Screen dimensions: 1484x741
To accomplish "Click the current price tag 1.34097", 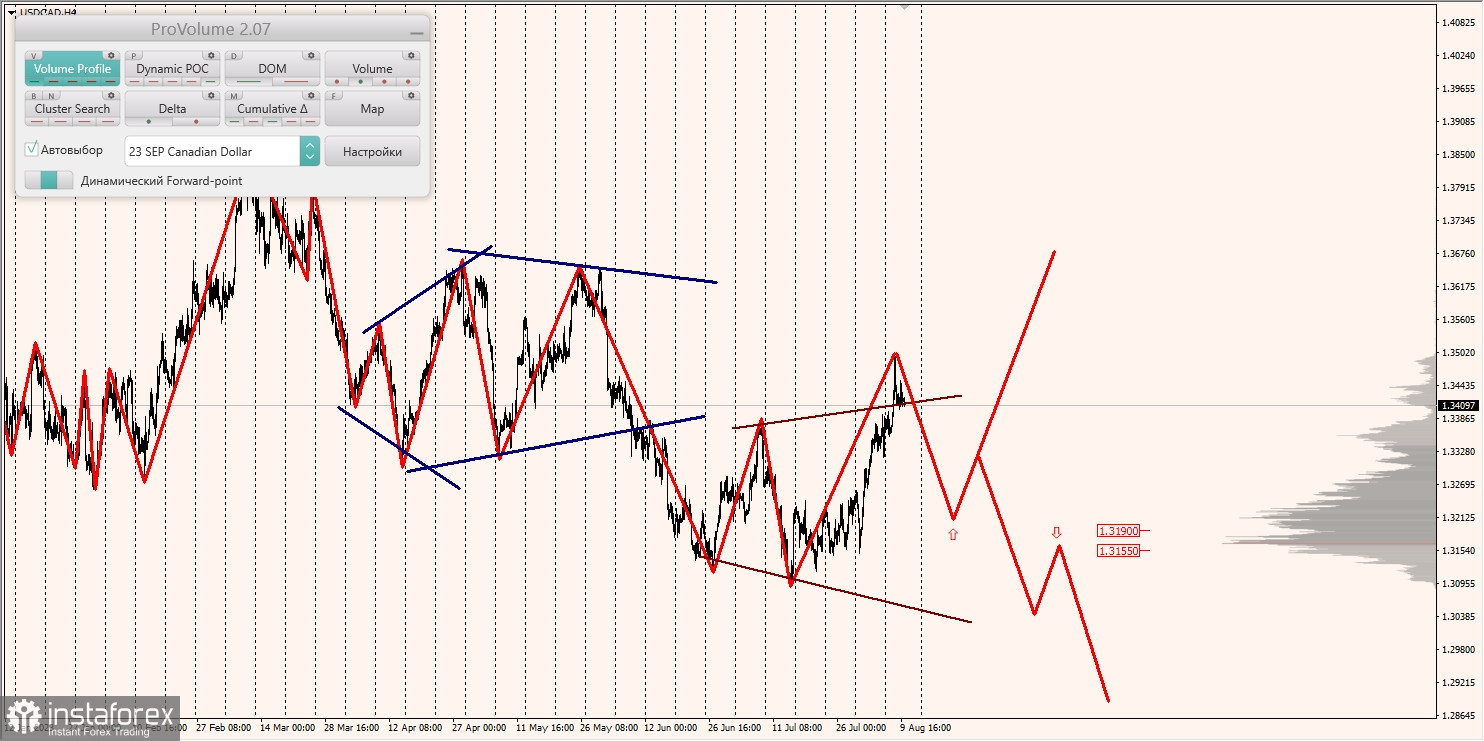I will (x=1457, y=405).
